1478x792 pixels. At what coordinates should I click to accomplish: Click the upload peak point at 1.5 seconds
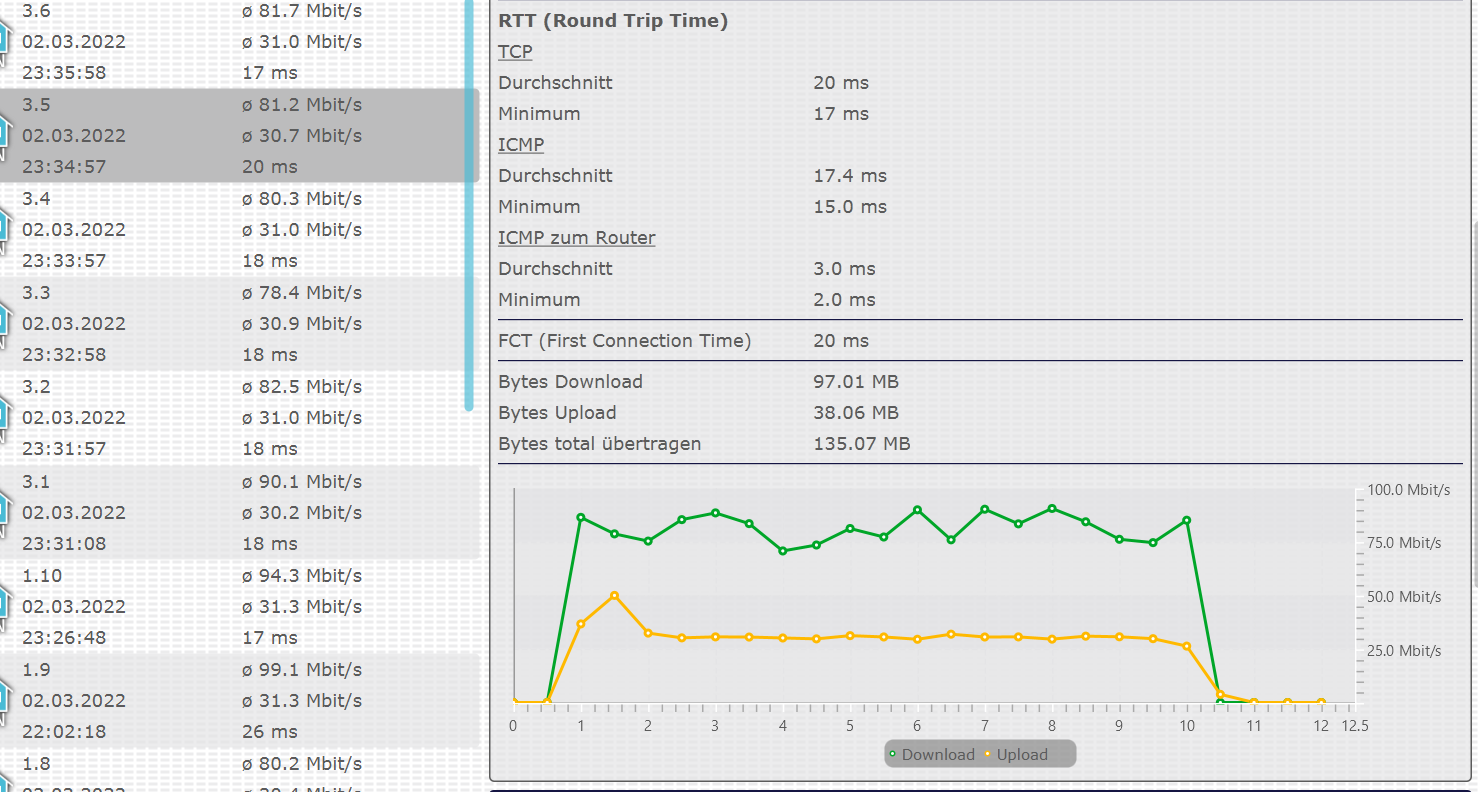614,595
